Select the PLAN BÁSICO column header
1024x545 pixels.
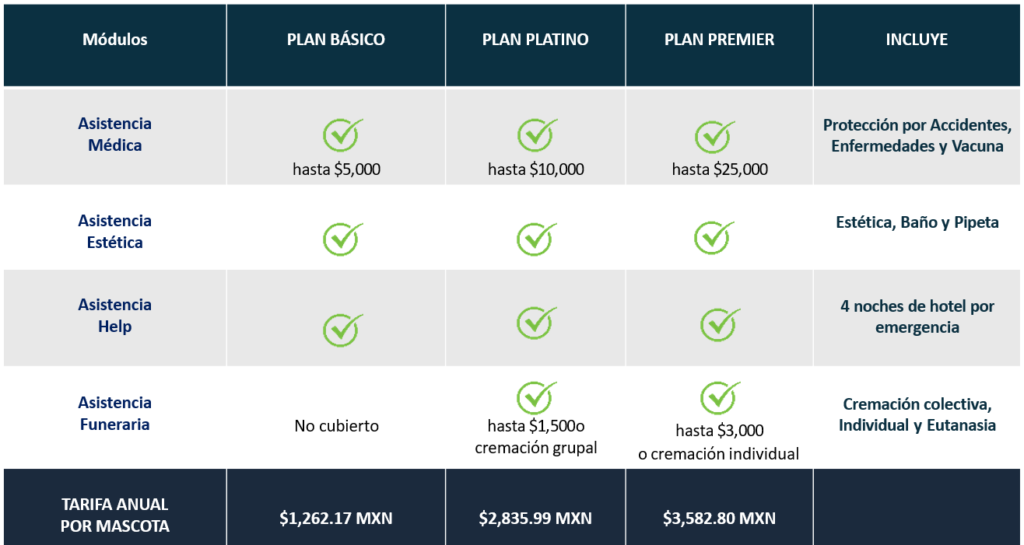pyautogui.click(x=336, y=40)
